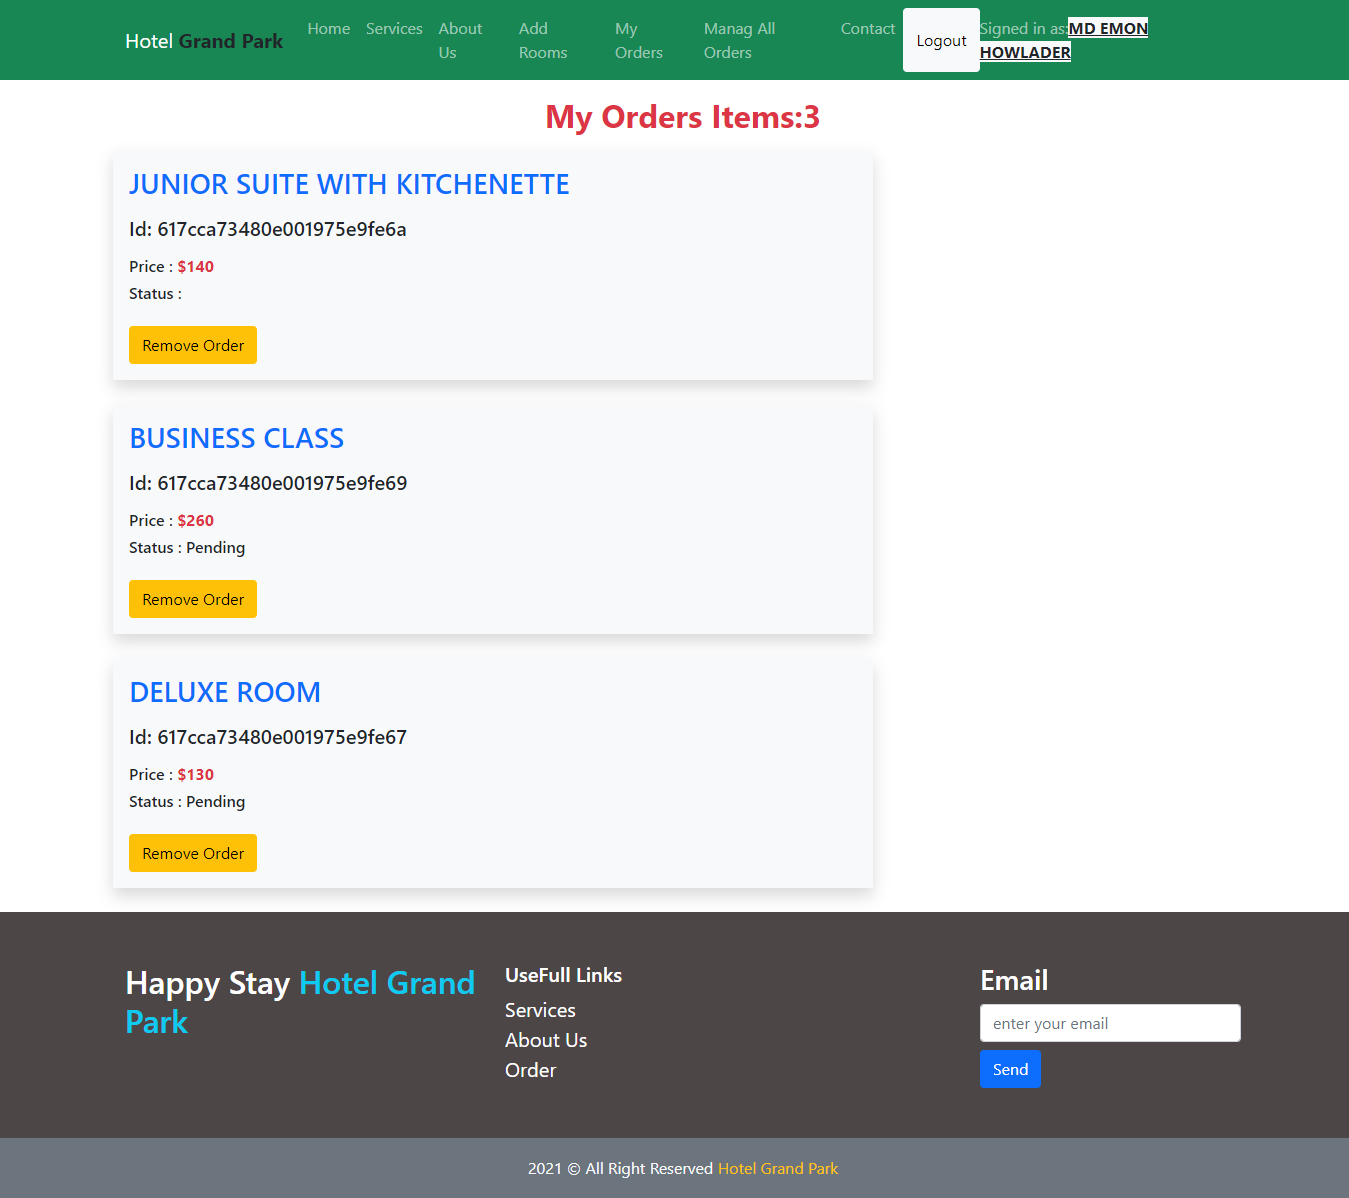Click the Deluxe Room heading
Image resolution: width=1349 pixels, height=1198 pixels.
225,693
